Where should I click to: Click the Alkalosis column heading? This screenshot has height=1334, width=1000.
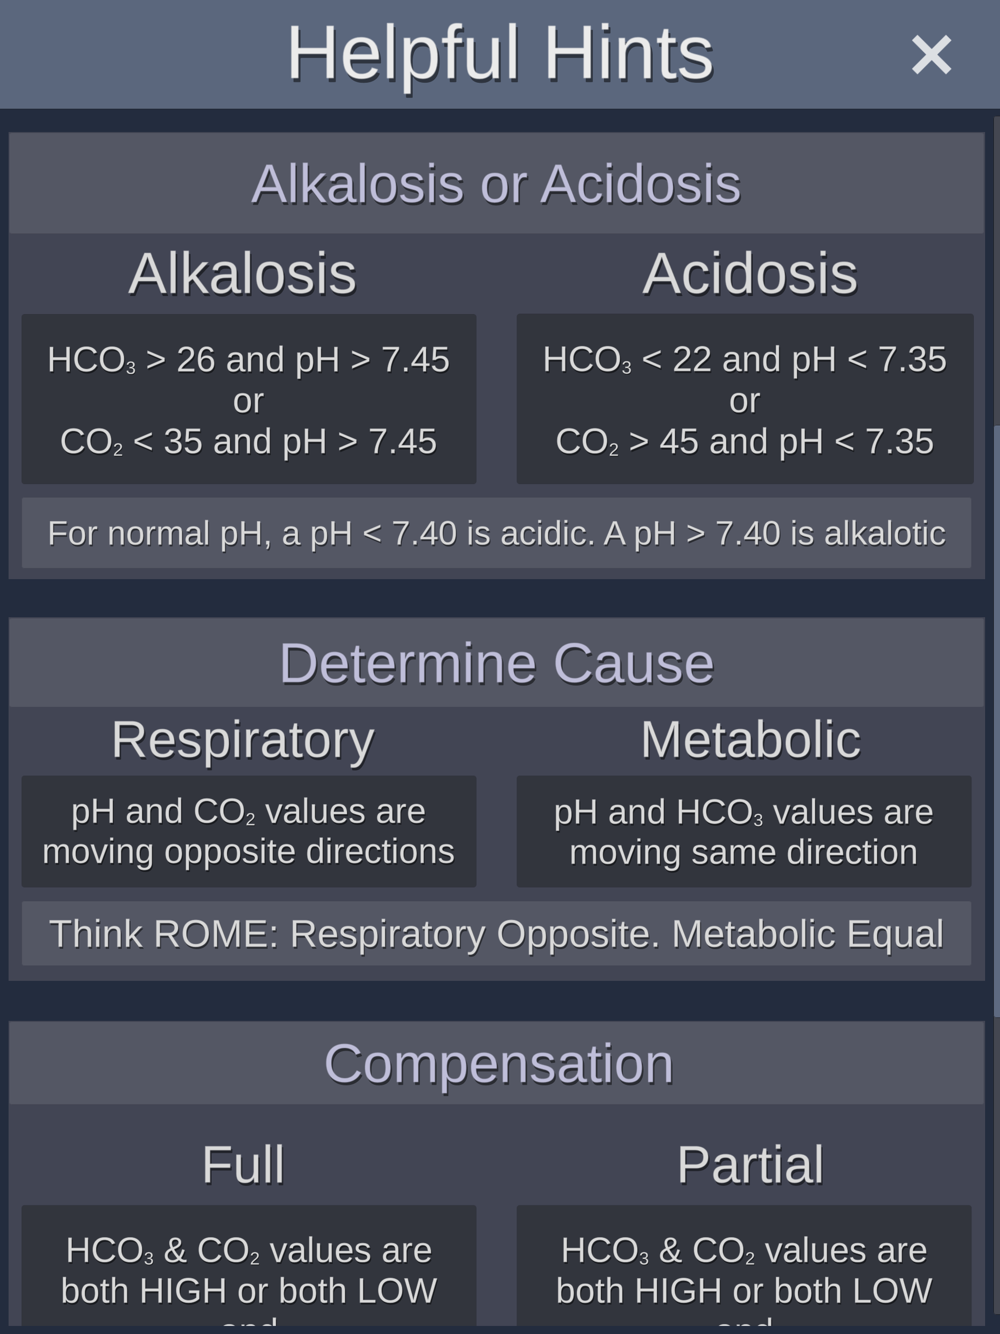tap(242, 274)
